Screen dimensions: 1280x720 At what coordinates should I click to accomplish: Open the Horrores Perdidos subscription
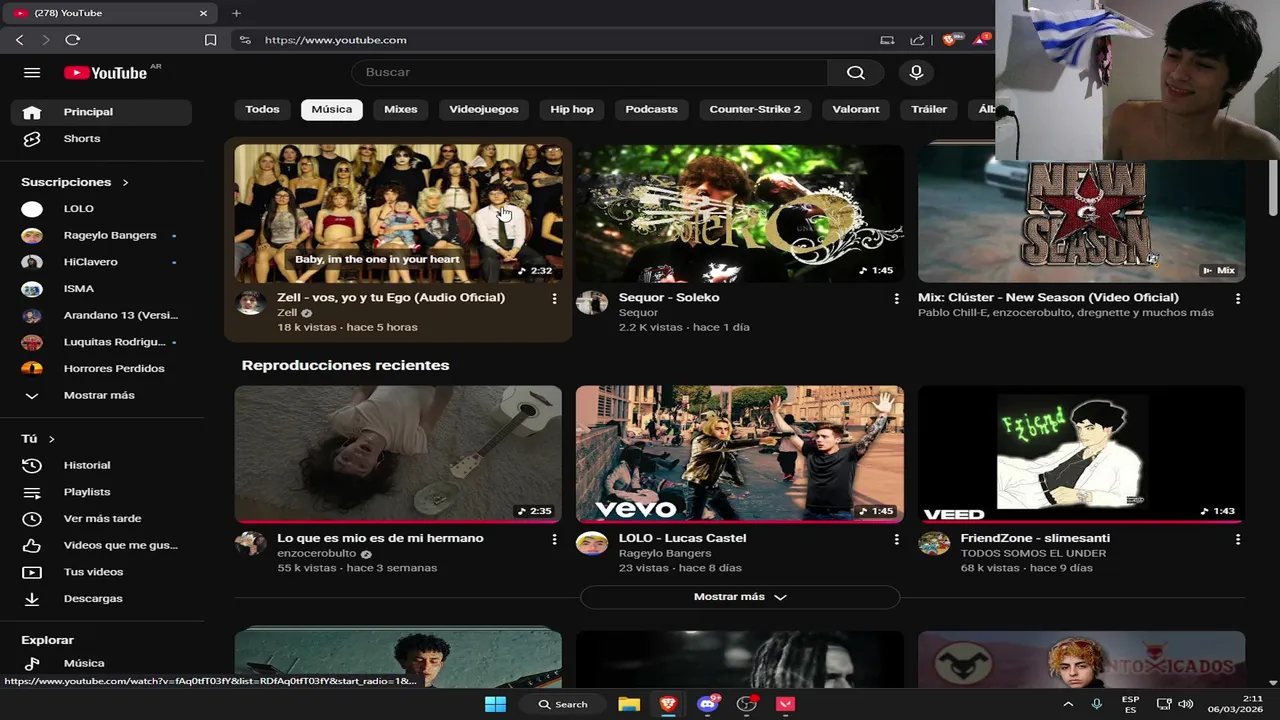coord(101,368)
